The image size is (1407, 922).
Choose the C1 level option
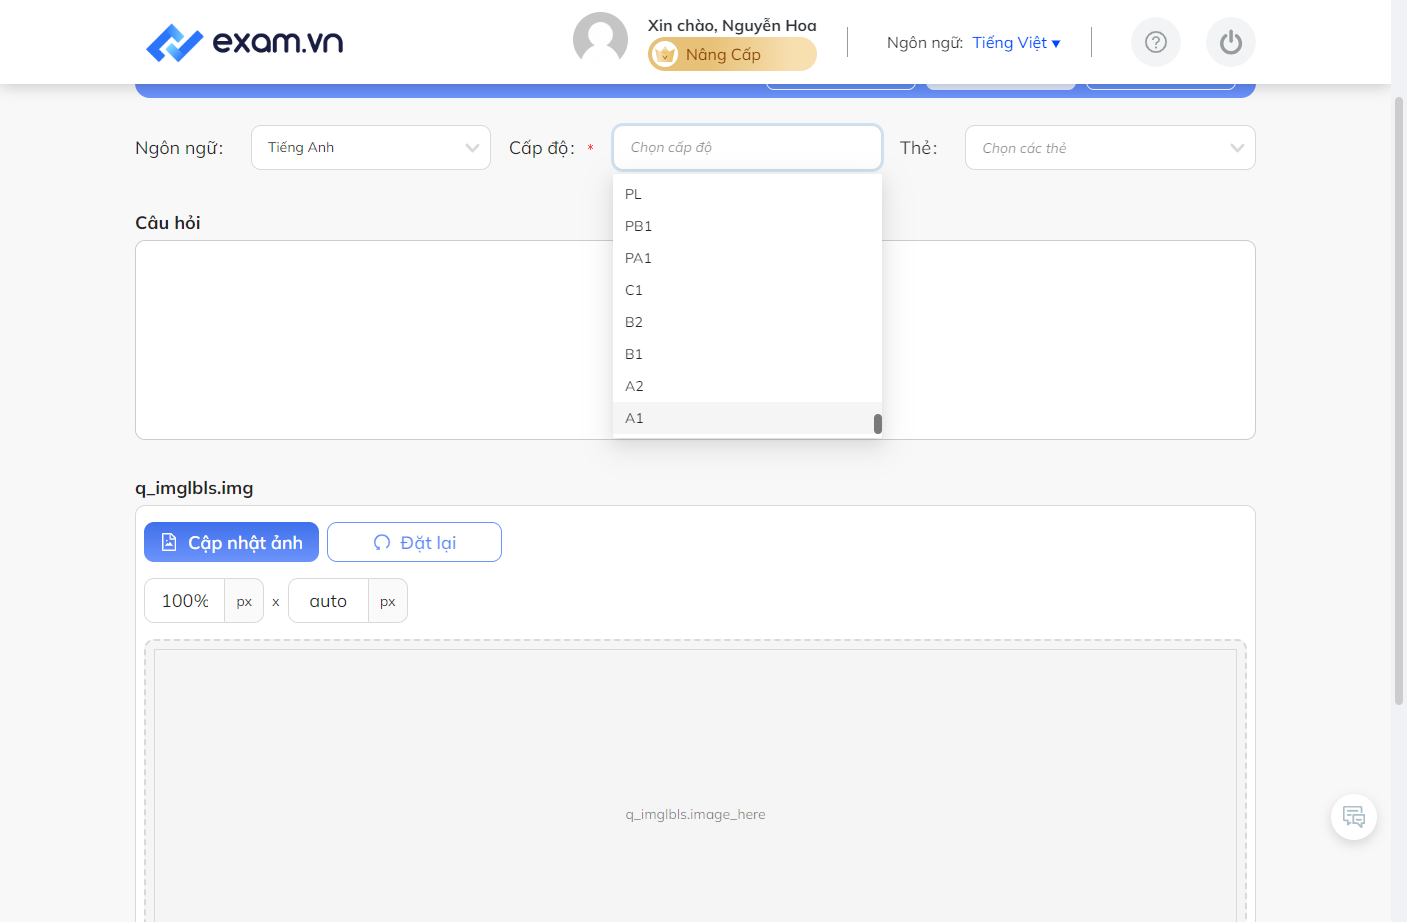click(x=747, y=290)
